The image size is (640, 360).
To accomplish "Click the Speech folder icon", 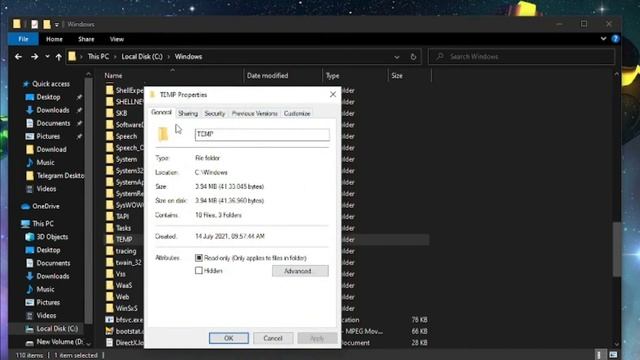I will pyautogui.click(x=109, y=136).
